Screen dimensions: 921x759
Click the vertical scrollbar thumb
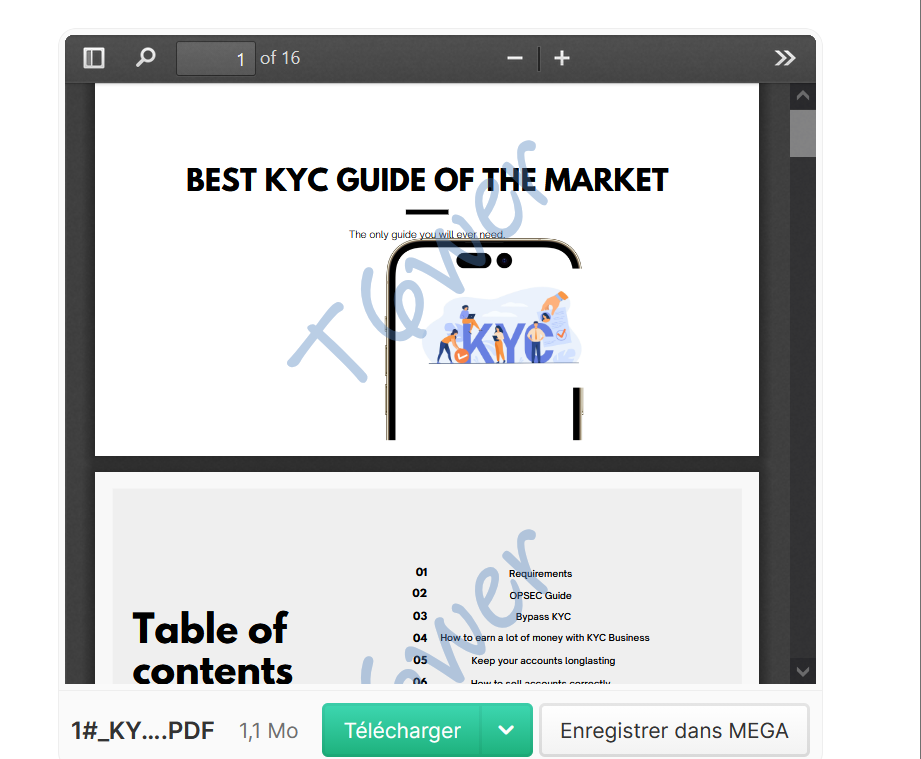point(802,133)
